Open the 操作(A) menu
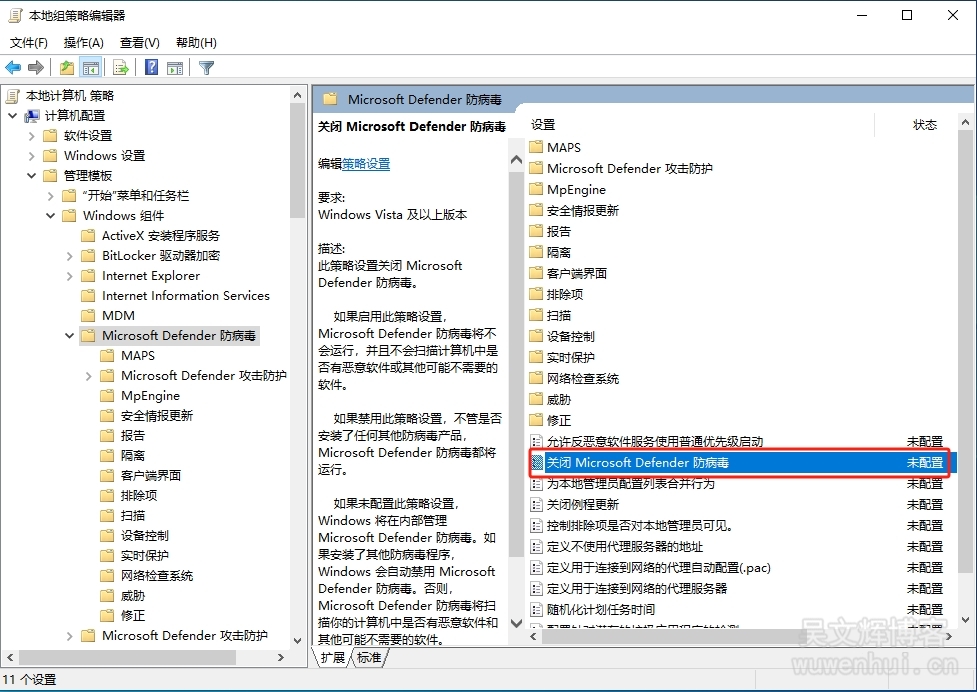The width and height of the screenshot is (977, 692). [83, 43]
